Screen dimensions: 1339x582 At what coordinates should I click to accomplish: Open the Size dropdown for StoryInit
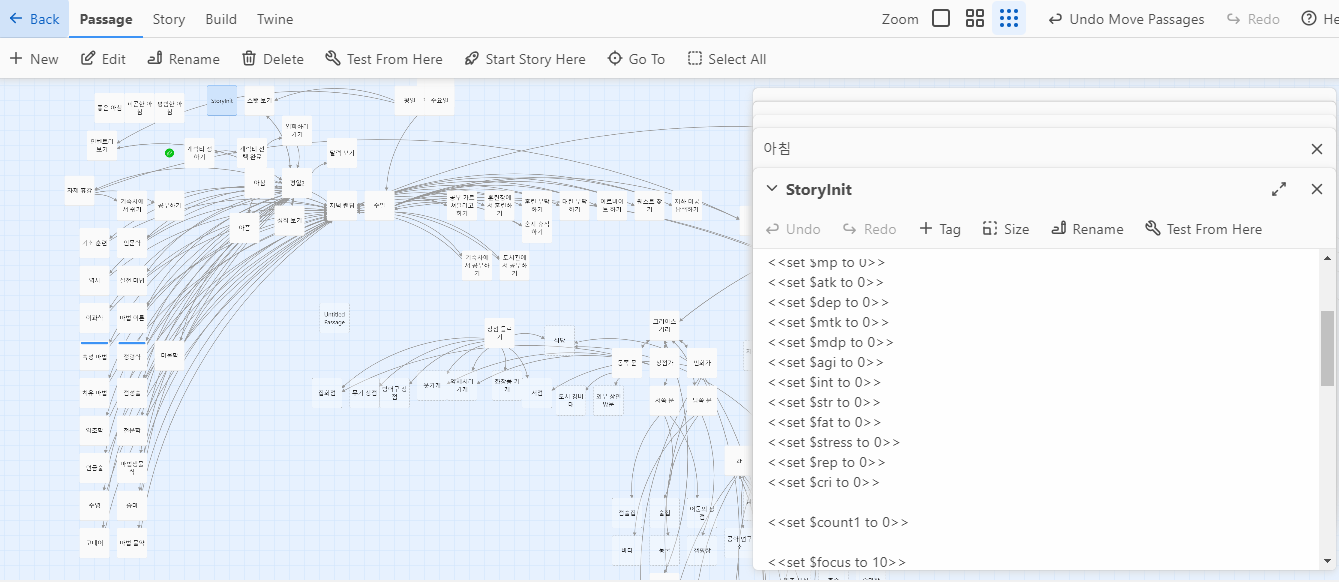tap(1006, 229)
